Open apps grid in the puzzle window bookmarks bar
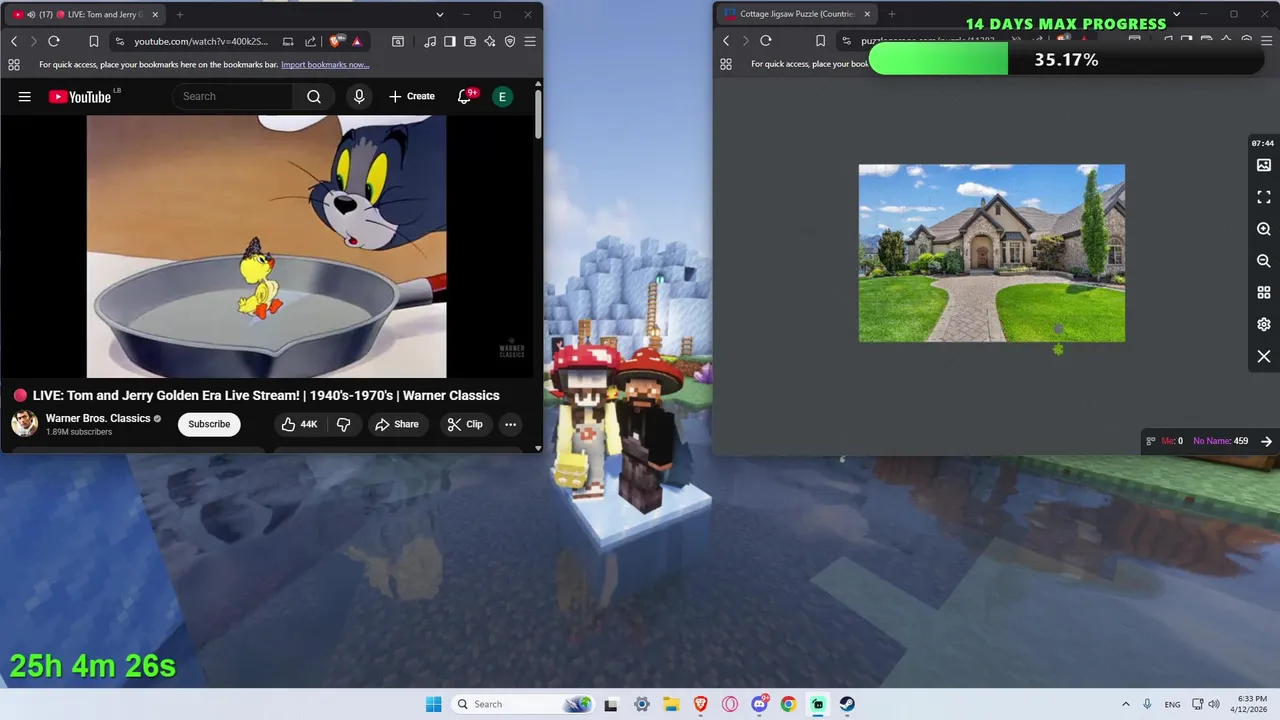Screen dimensions: 1280x720 [x=726, y=64]
